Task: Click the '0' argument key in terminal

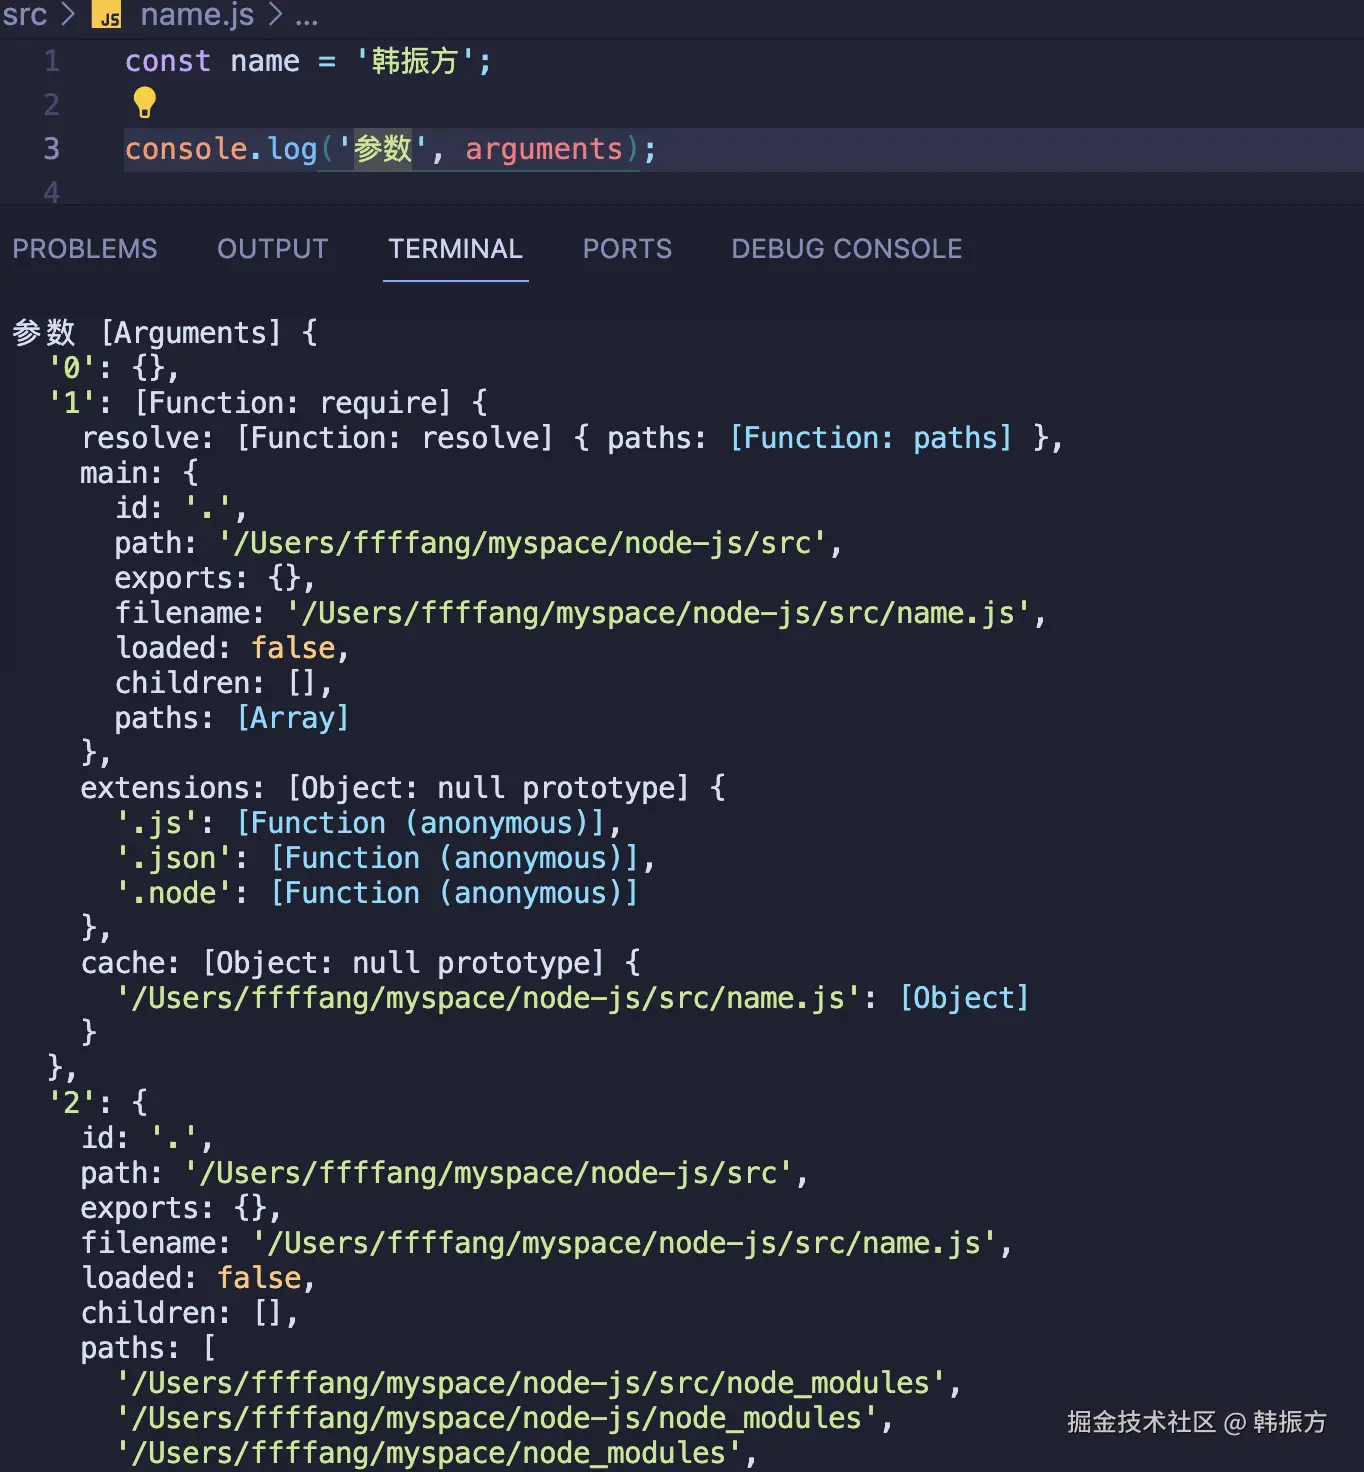Action: (x=72, y=368)
